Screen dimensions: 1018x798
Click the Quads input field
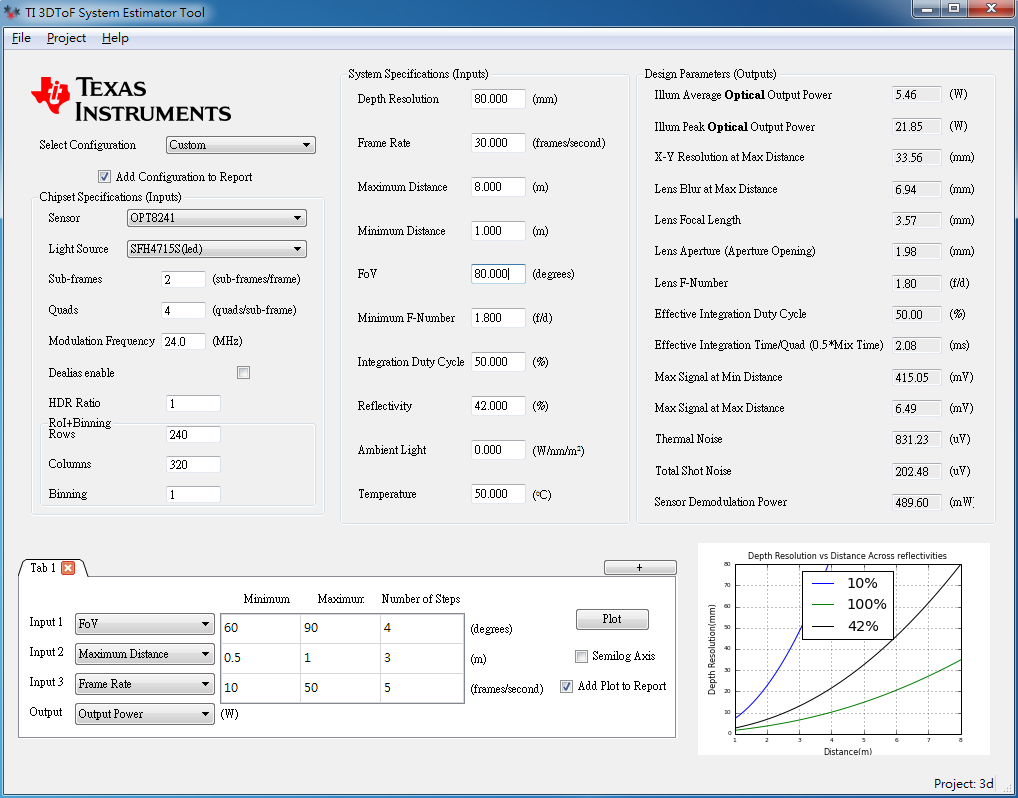(x=183, y=310)
